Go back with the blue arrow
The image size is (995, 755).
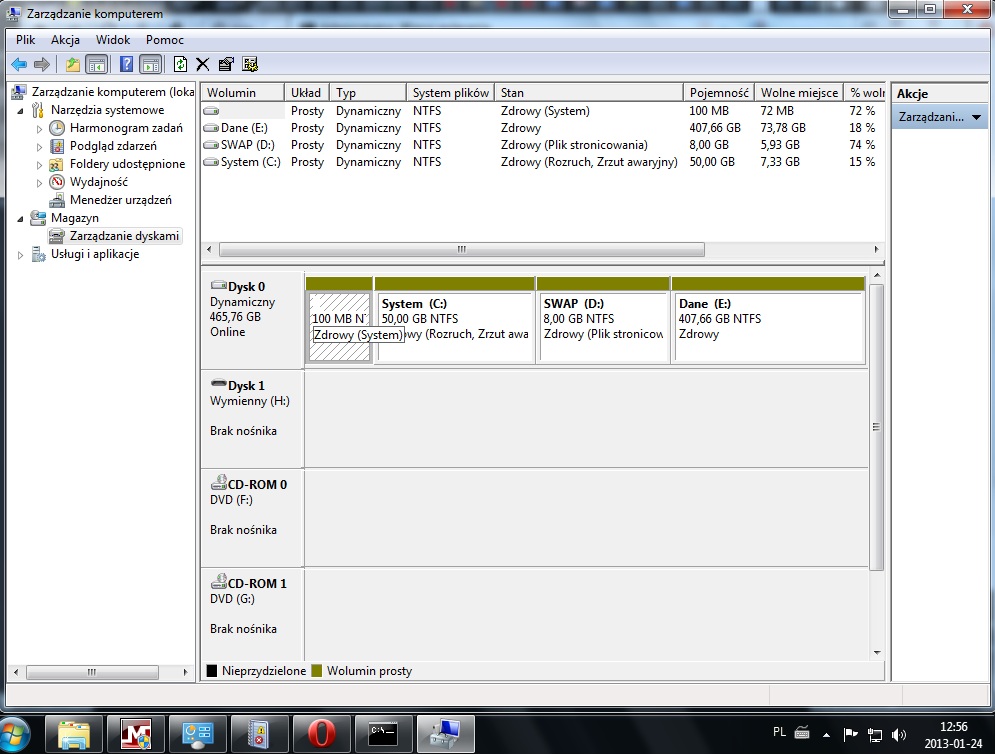click(x=19, y=64)
